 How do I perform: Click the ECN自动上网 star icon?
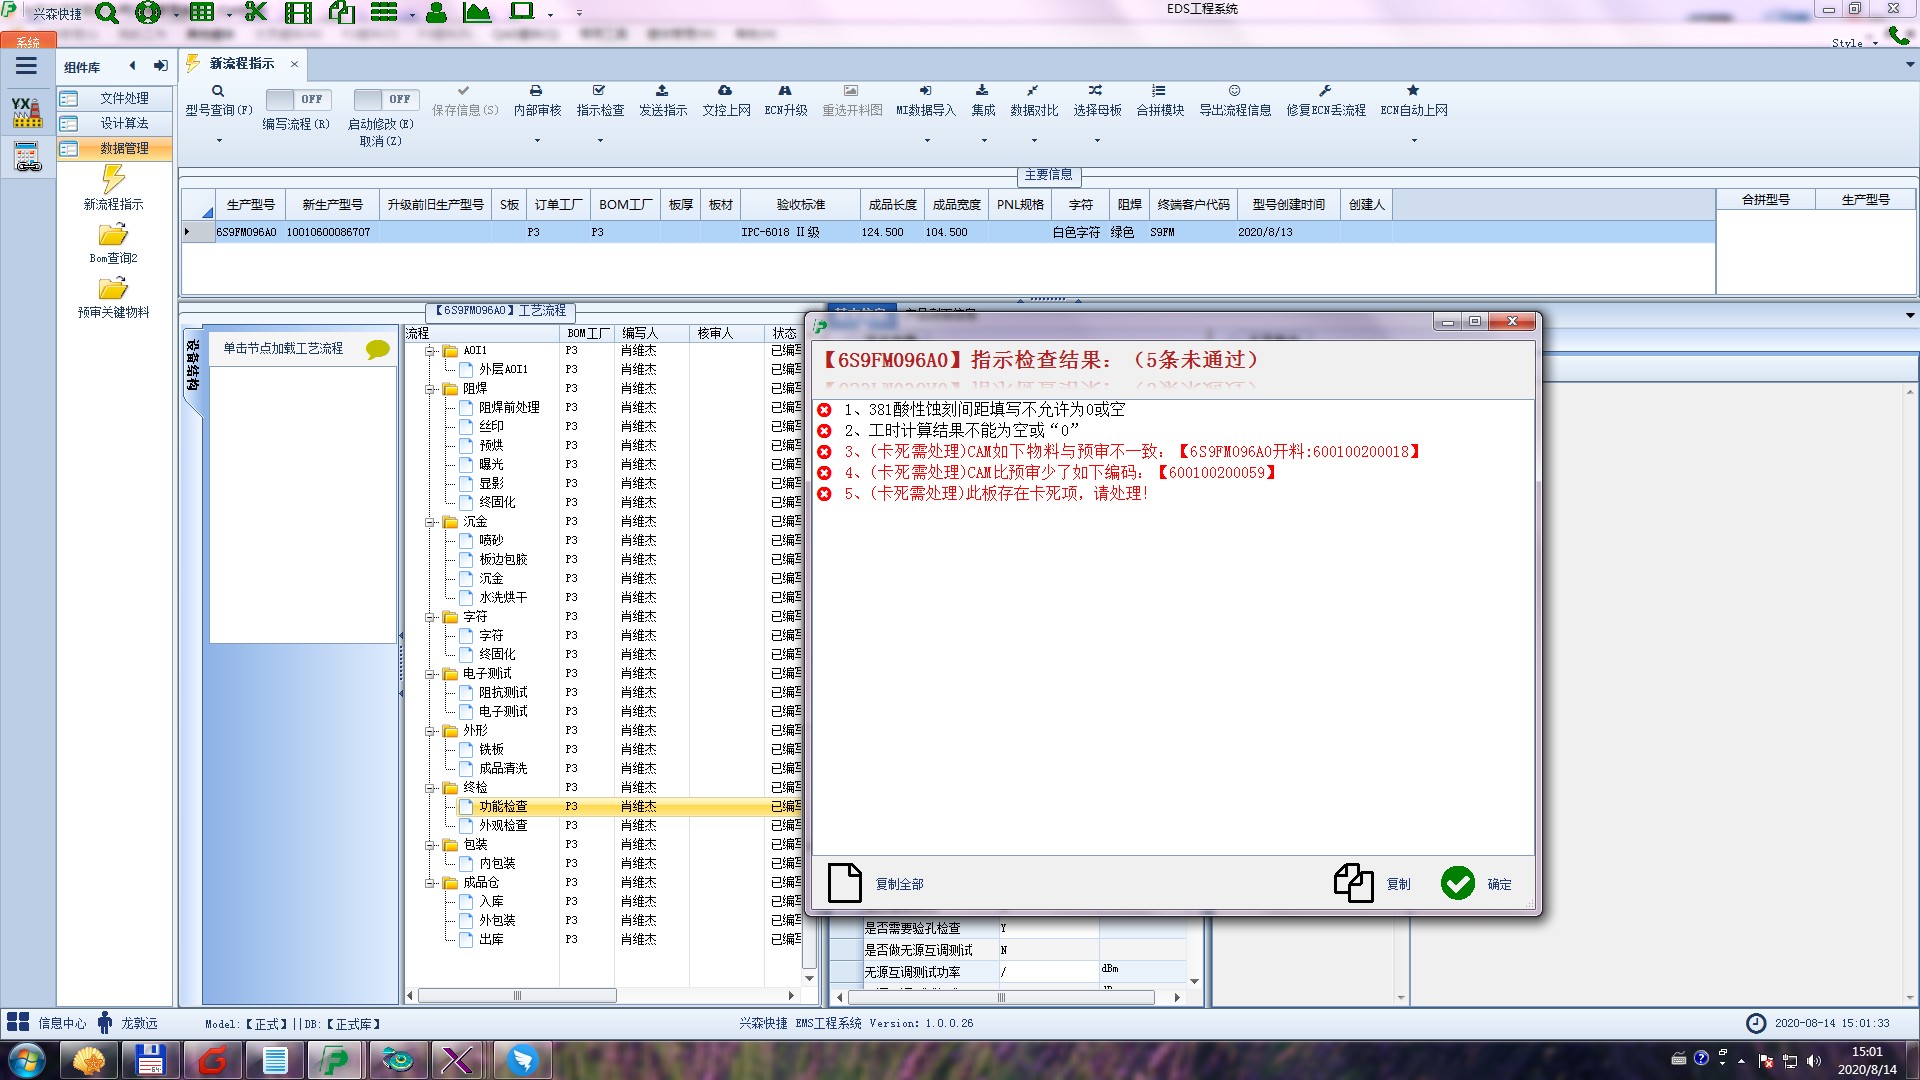[x=1413, y=91]
